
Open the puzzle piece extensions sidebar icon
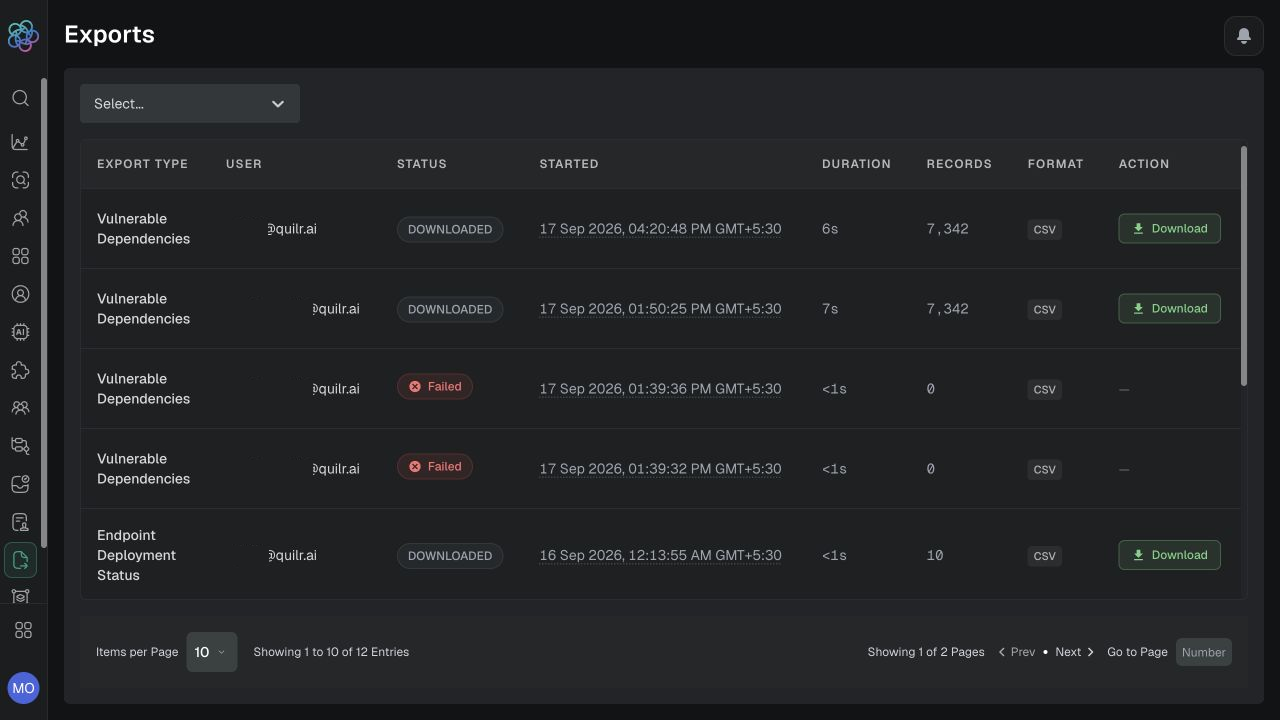click(x=20, y=370)
